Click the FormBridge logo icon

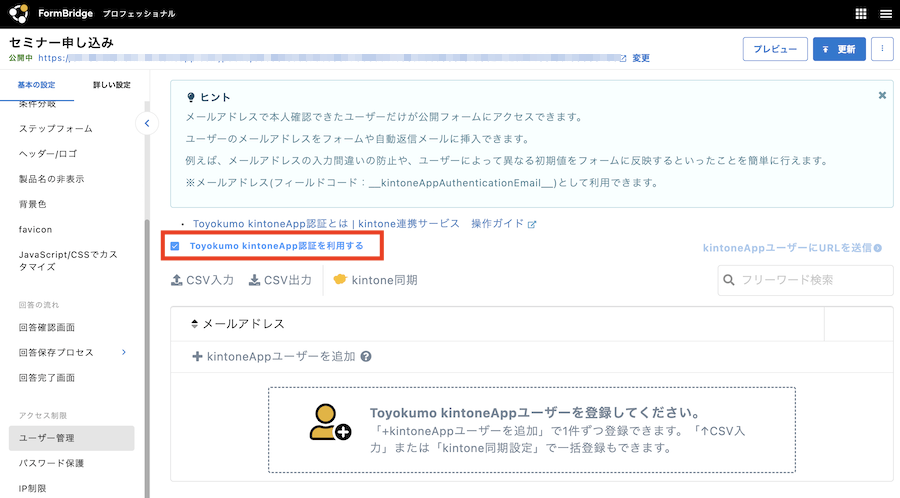point(19,14)
